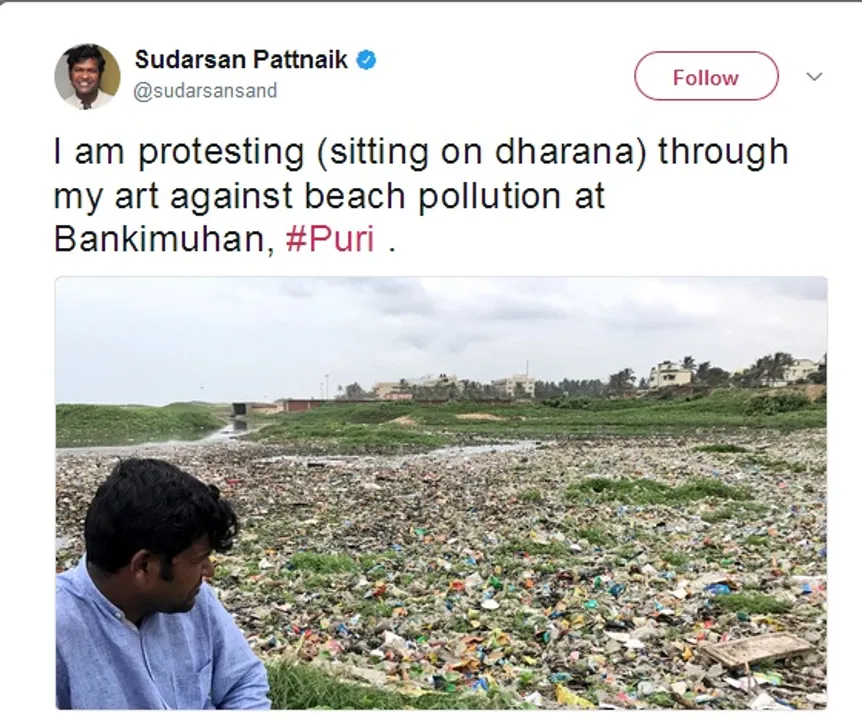862x720 pixels.
Task: Click the blue verified badge
Action: pos(367,60)
